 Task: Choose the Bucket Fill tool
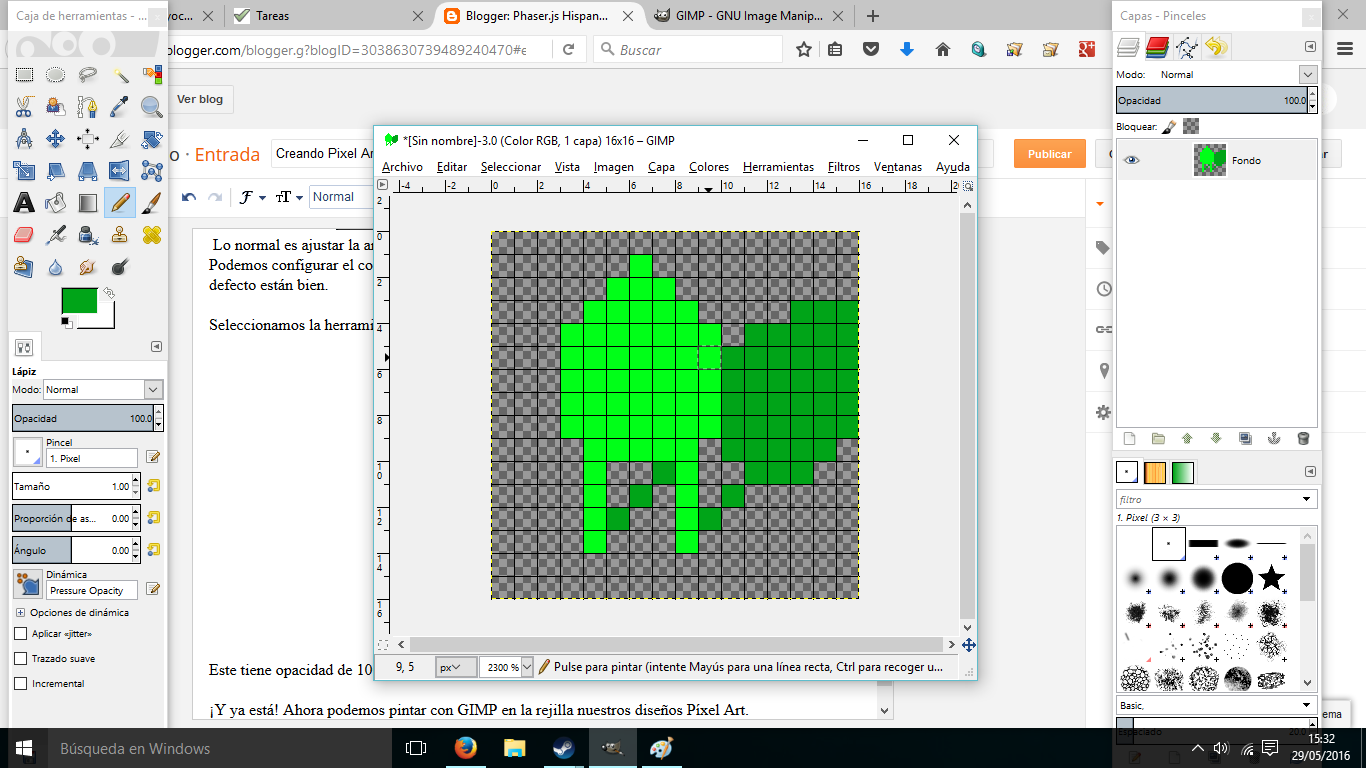[x=55, y=202]
